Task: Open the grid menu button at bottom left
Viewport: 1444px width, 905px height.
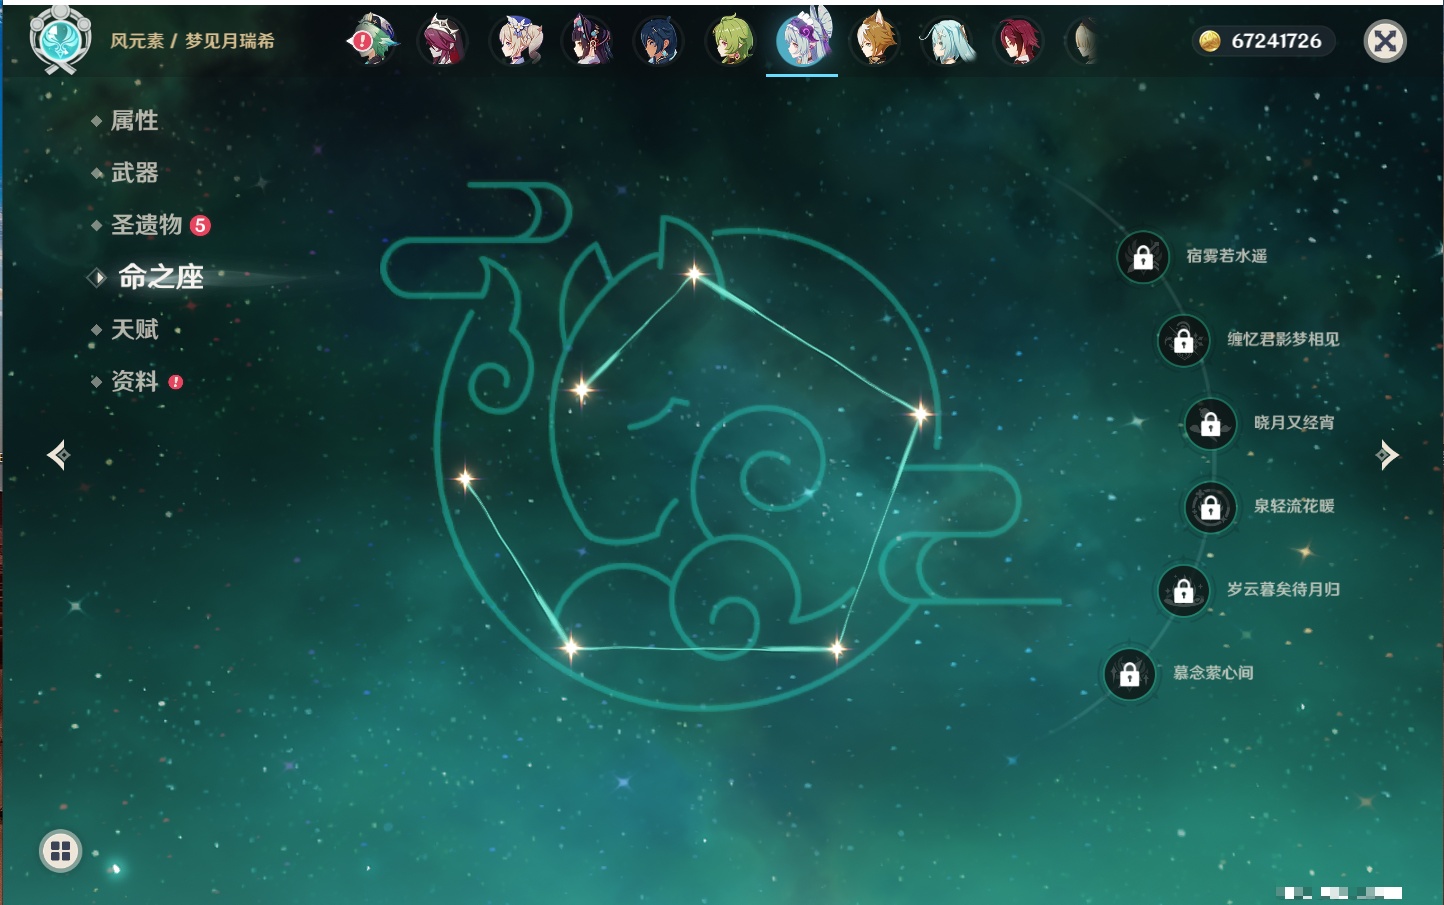Action: [x=60, y=851]
